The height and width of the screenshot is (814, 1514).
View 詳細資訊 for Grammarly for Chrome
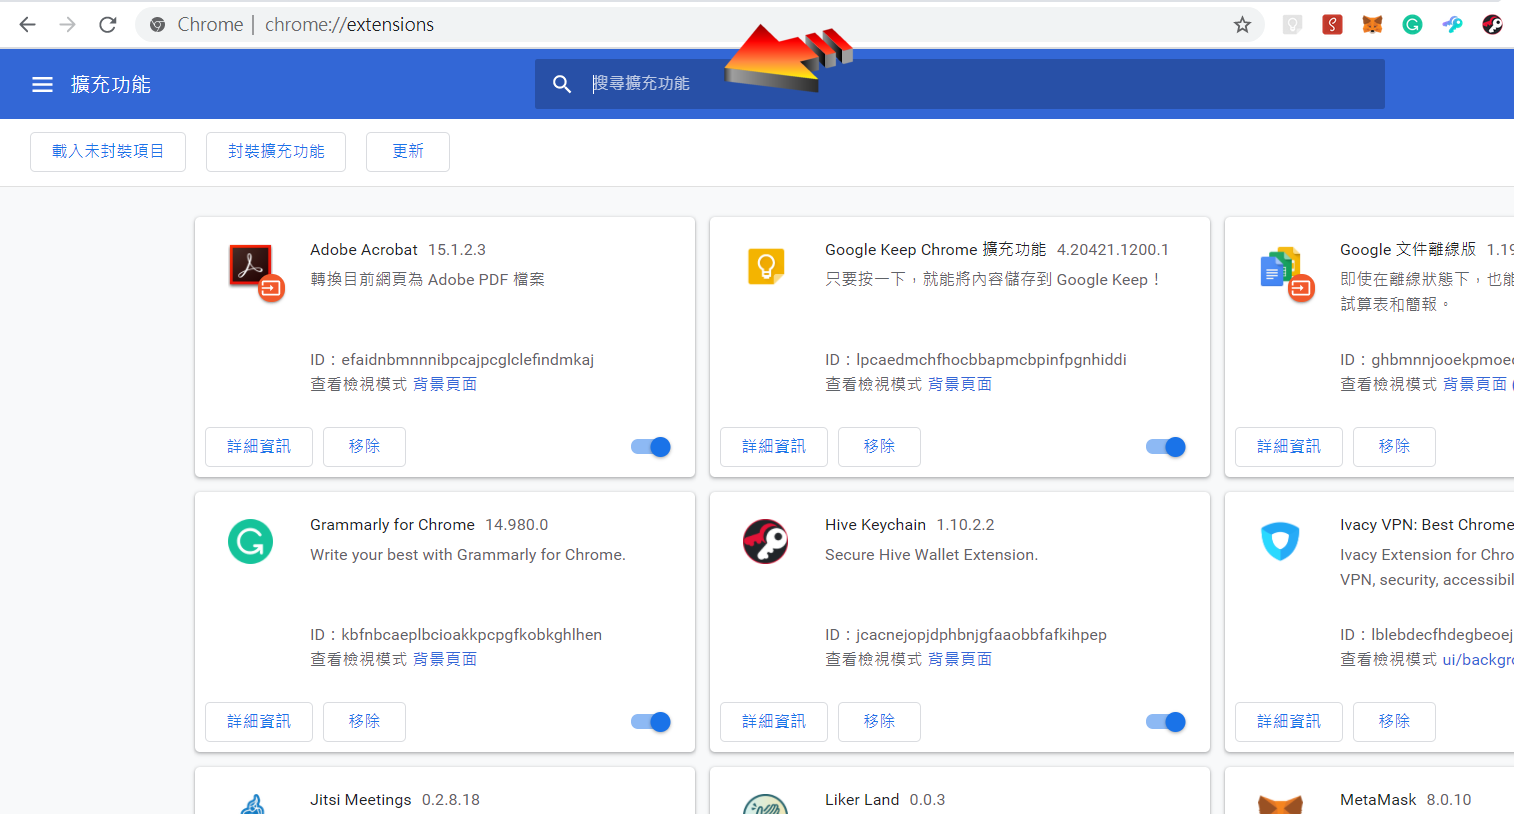tap(259, 722)
